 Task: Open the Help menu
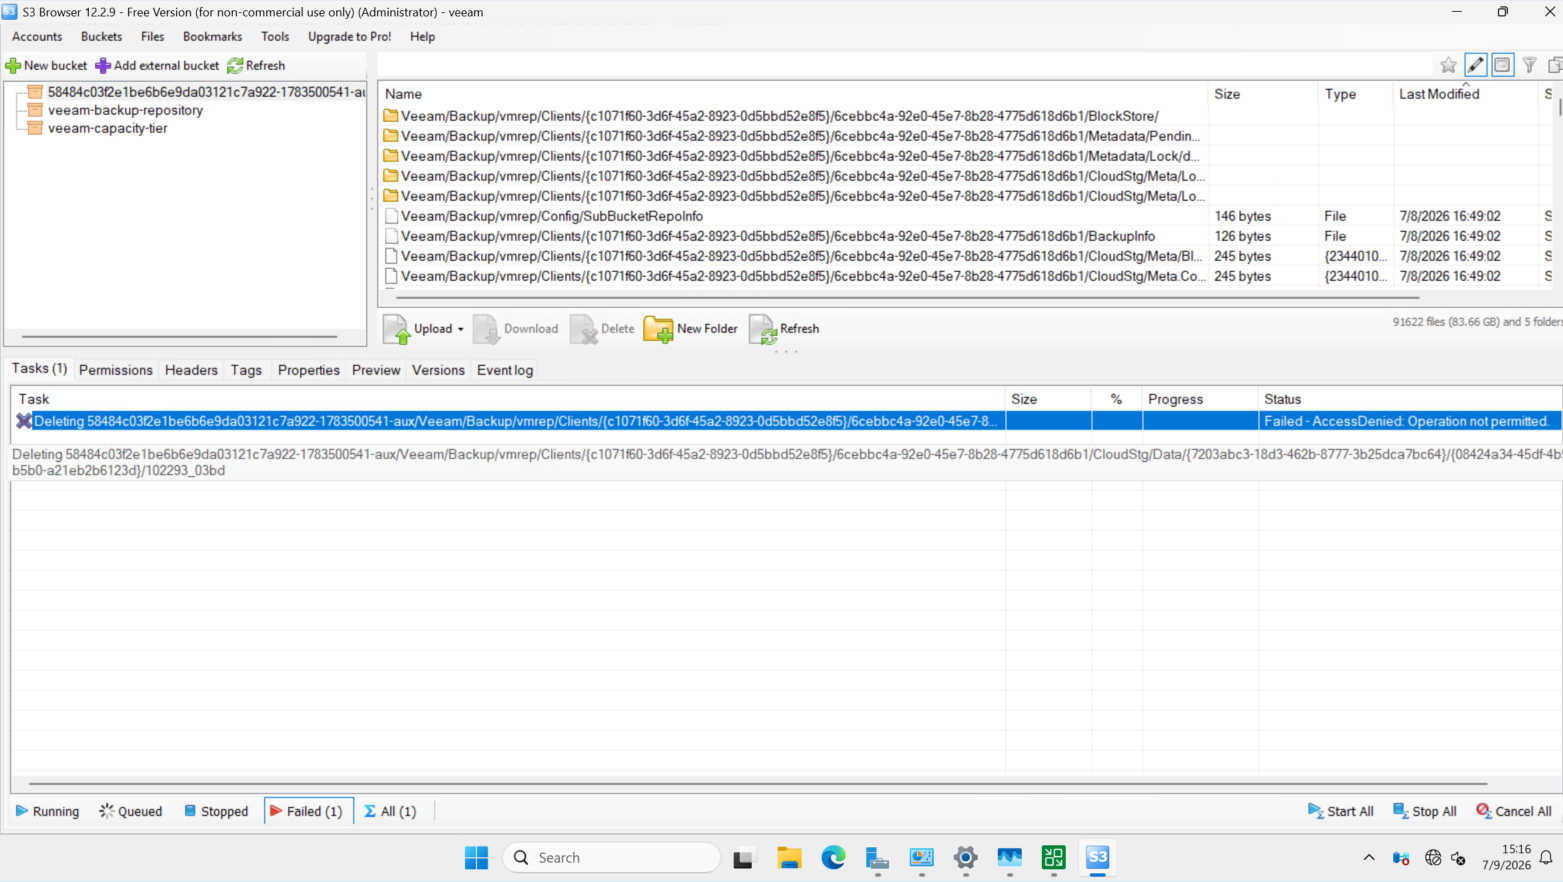click(x=422, y=37)
